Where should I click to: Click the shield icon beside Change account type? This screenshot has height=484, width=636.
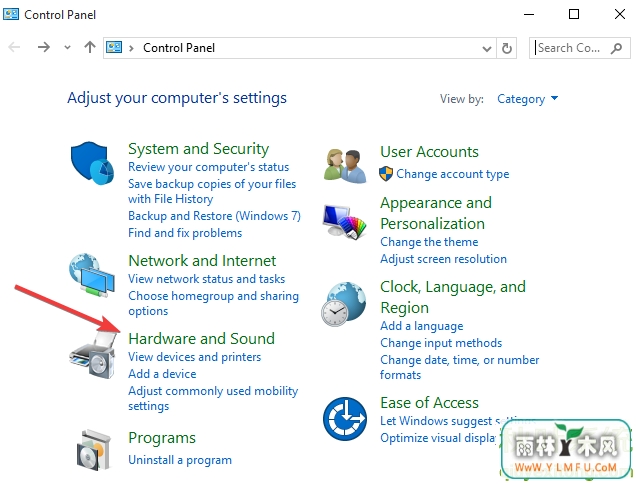coord(386,174)
